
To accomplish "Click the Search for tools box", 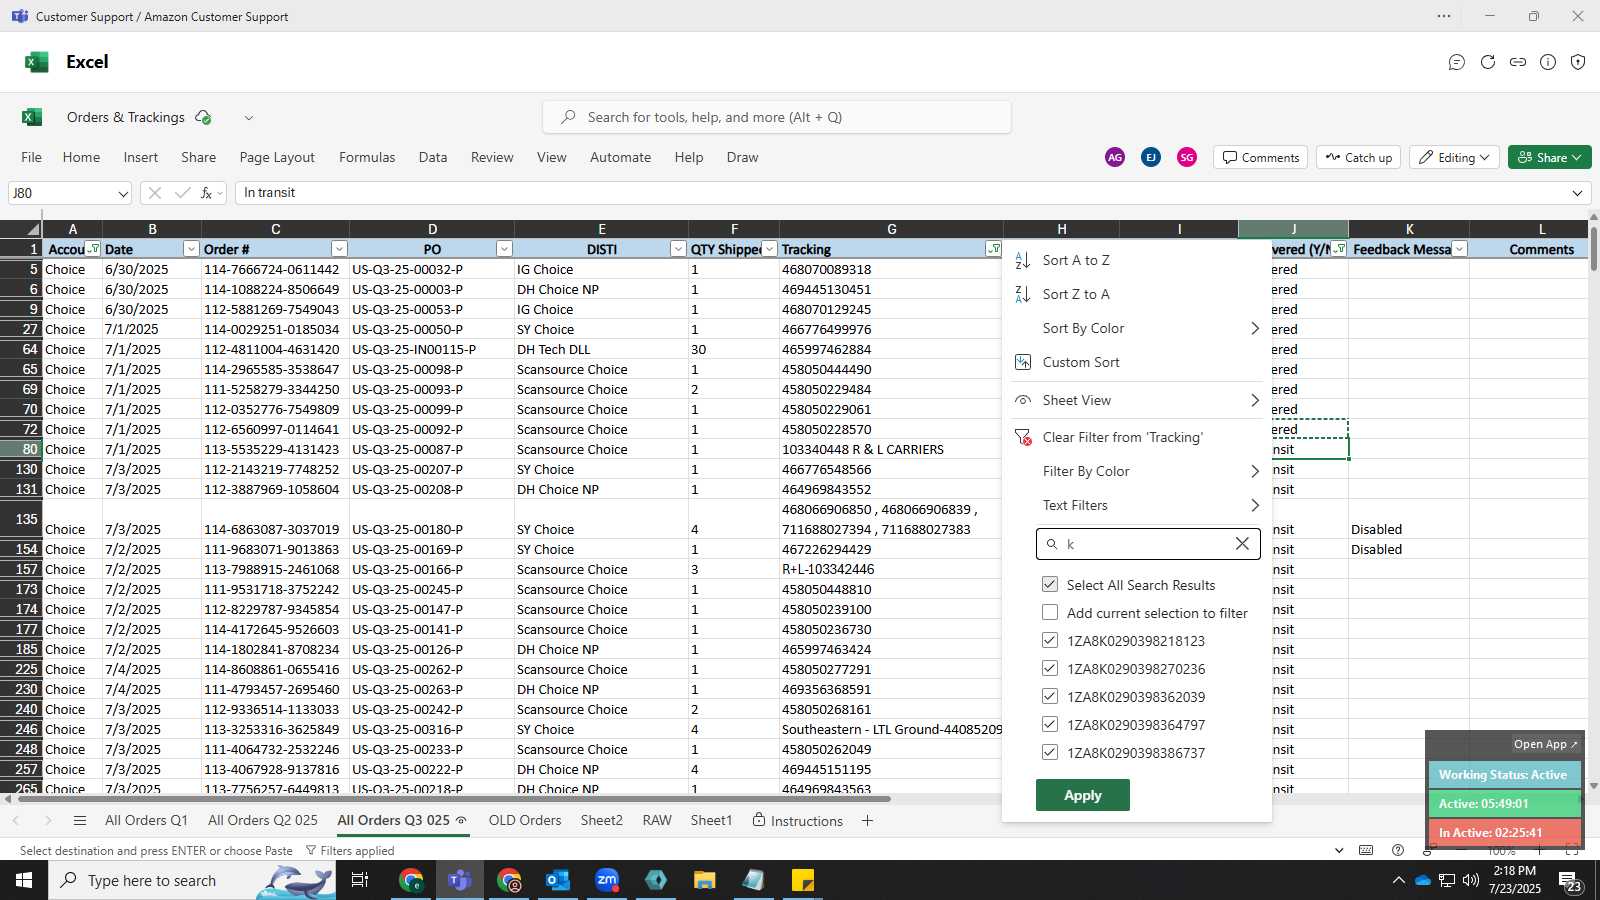I will coord(777,117).
